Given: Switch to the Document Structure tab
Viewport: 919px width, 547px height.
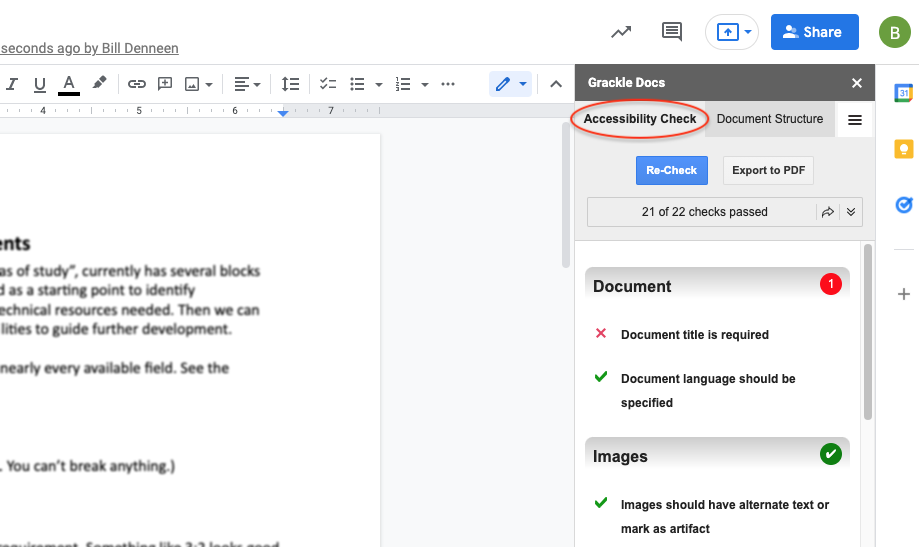Looking at the screenshot, I should coord(769,119).
